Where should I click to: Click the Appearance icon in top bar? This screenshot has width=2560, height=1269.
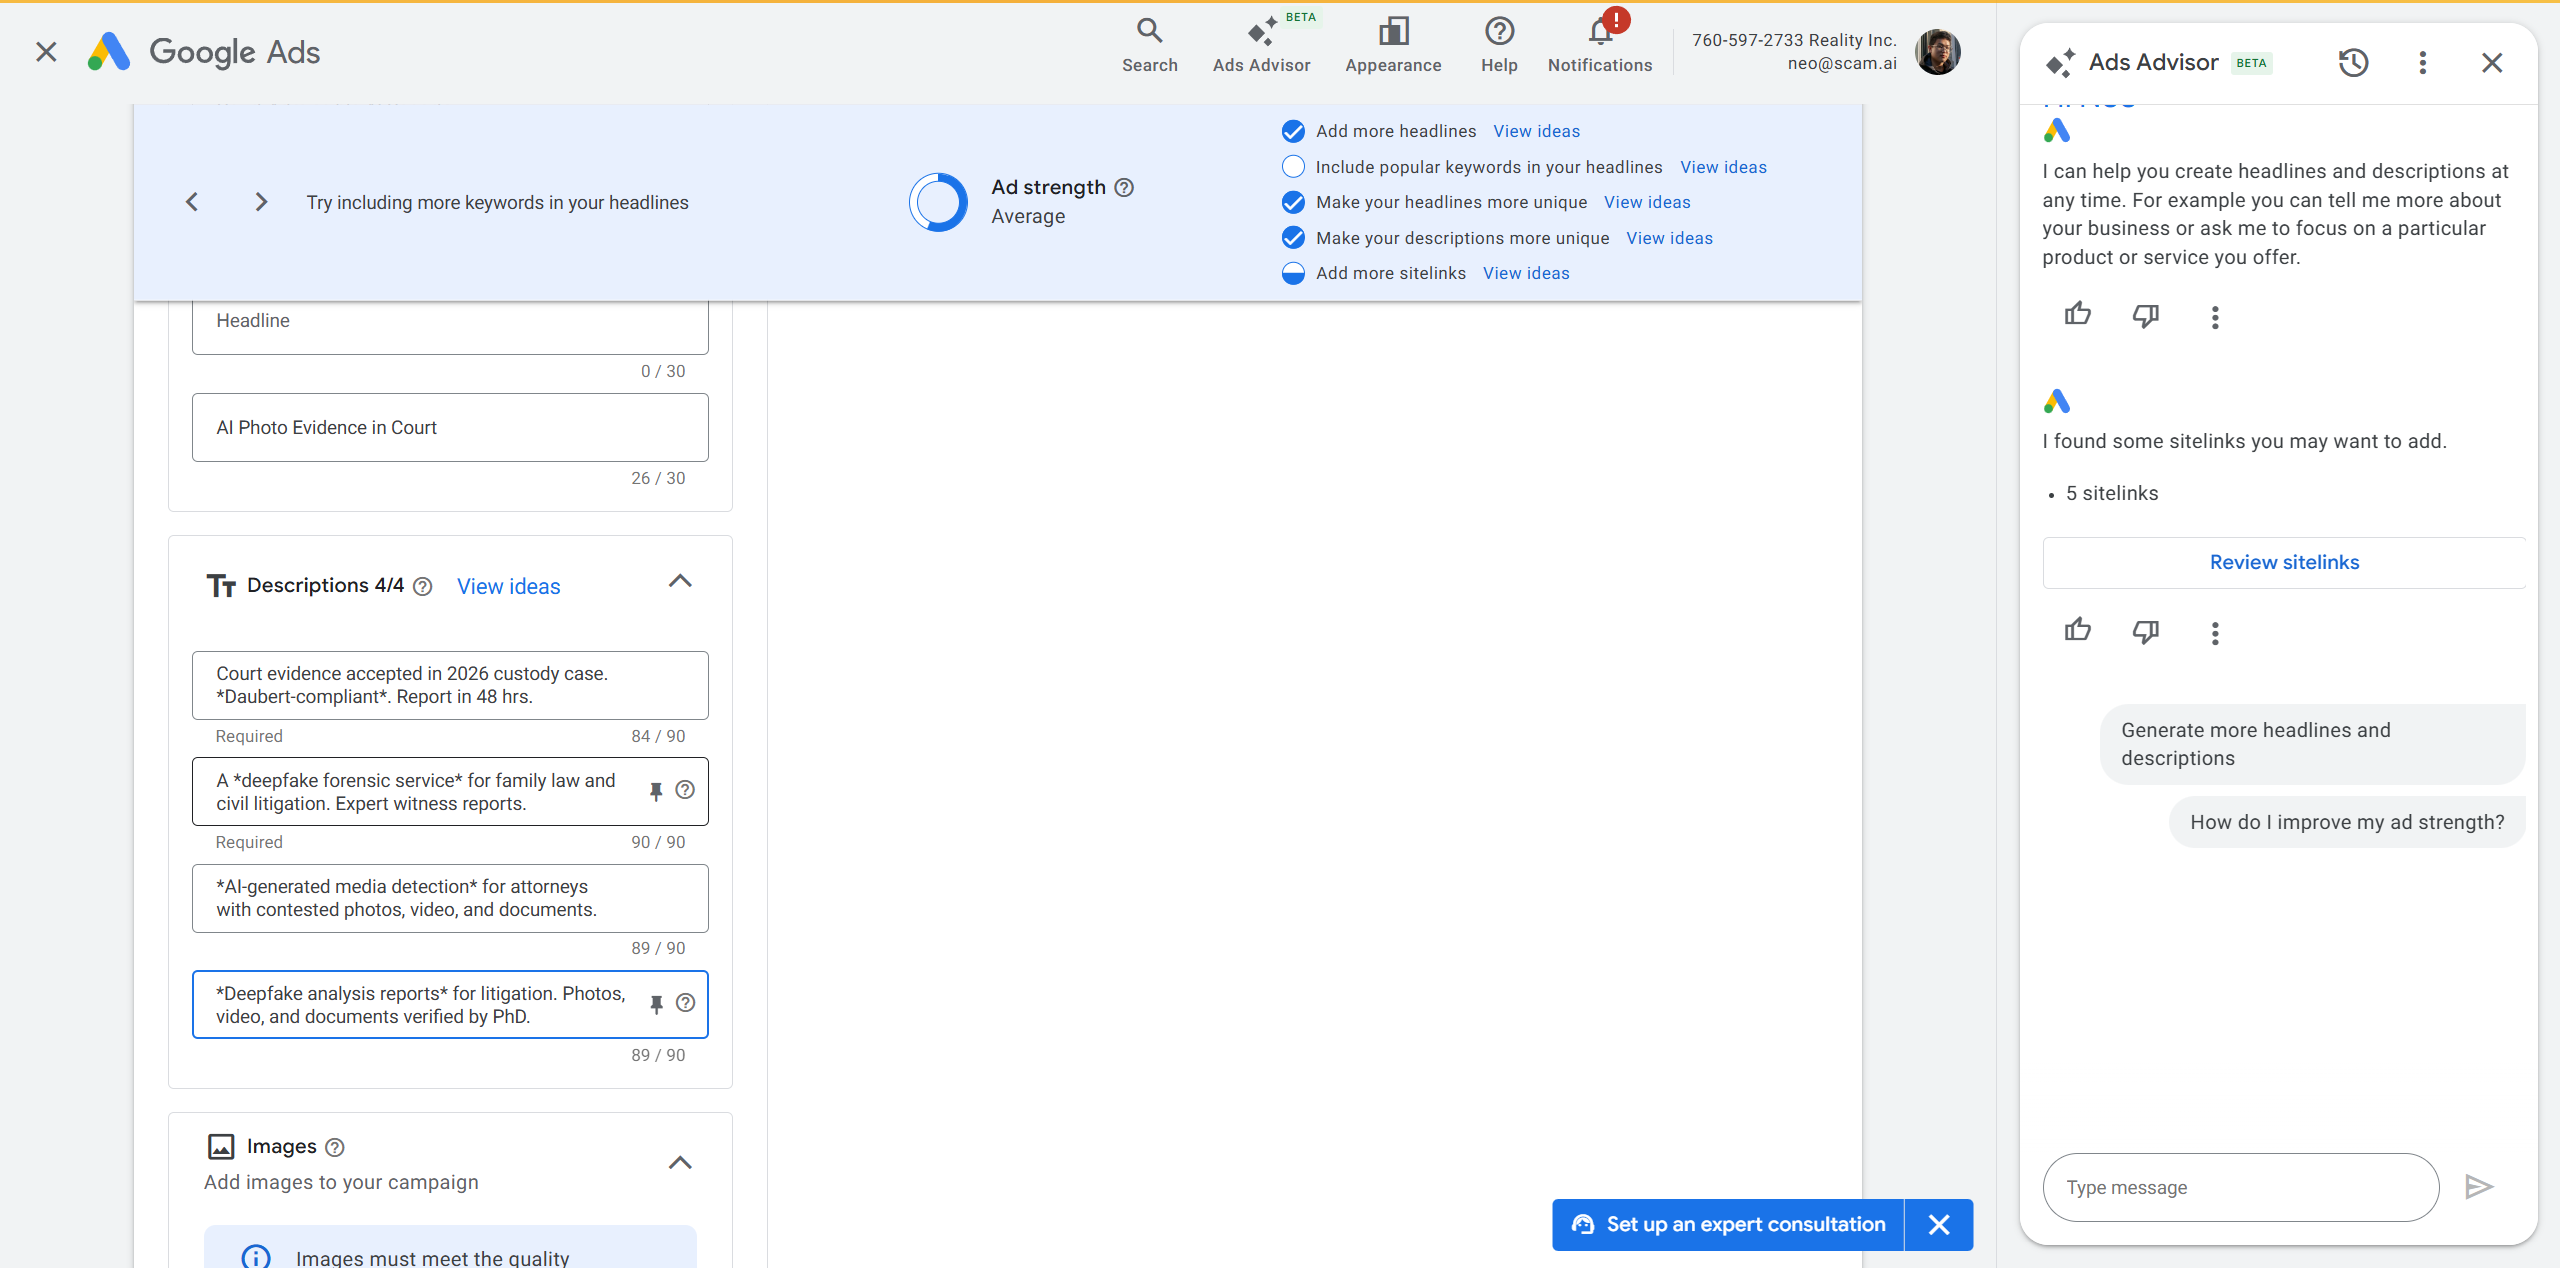[1392, 31]
